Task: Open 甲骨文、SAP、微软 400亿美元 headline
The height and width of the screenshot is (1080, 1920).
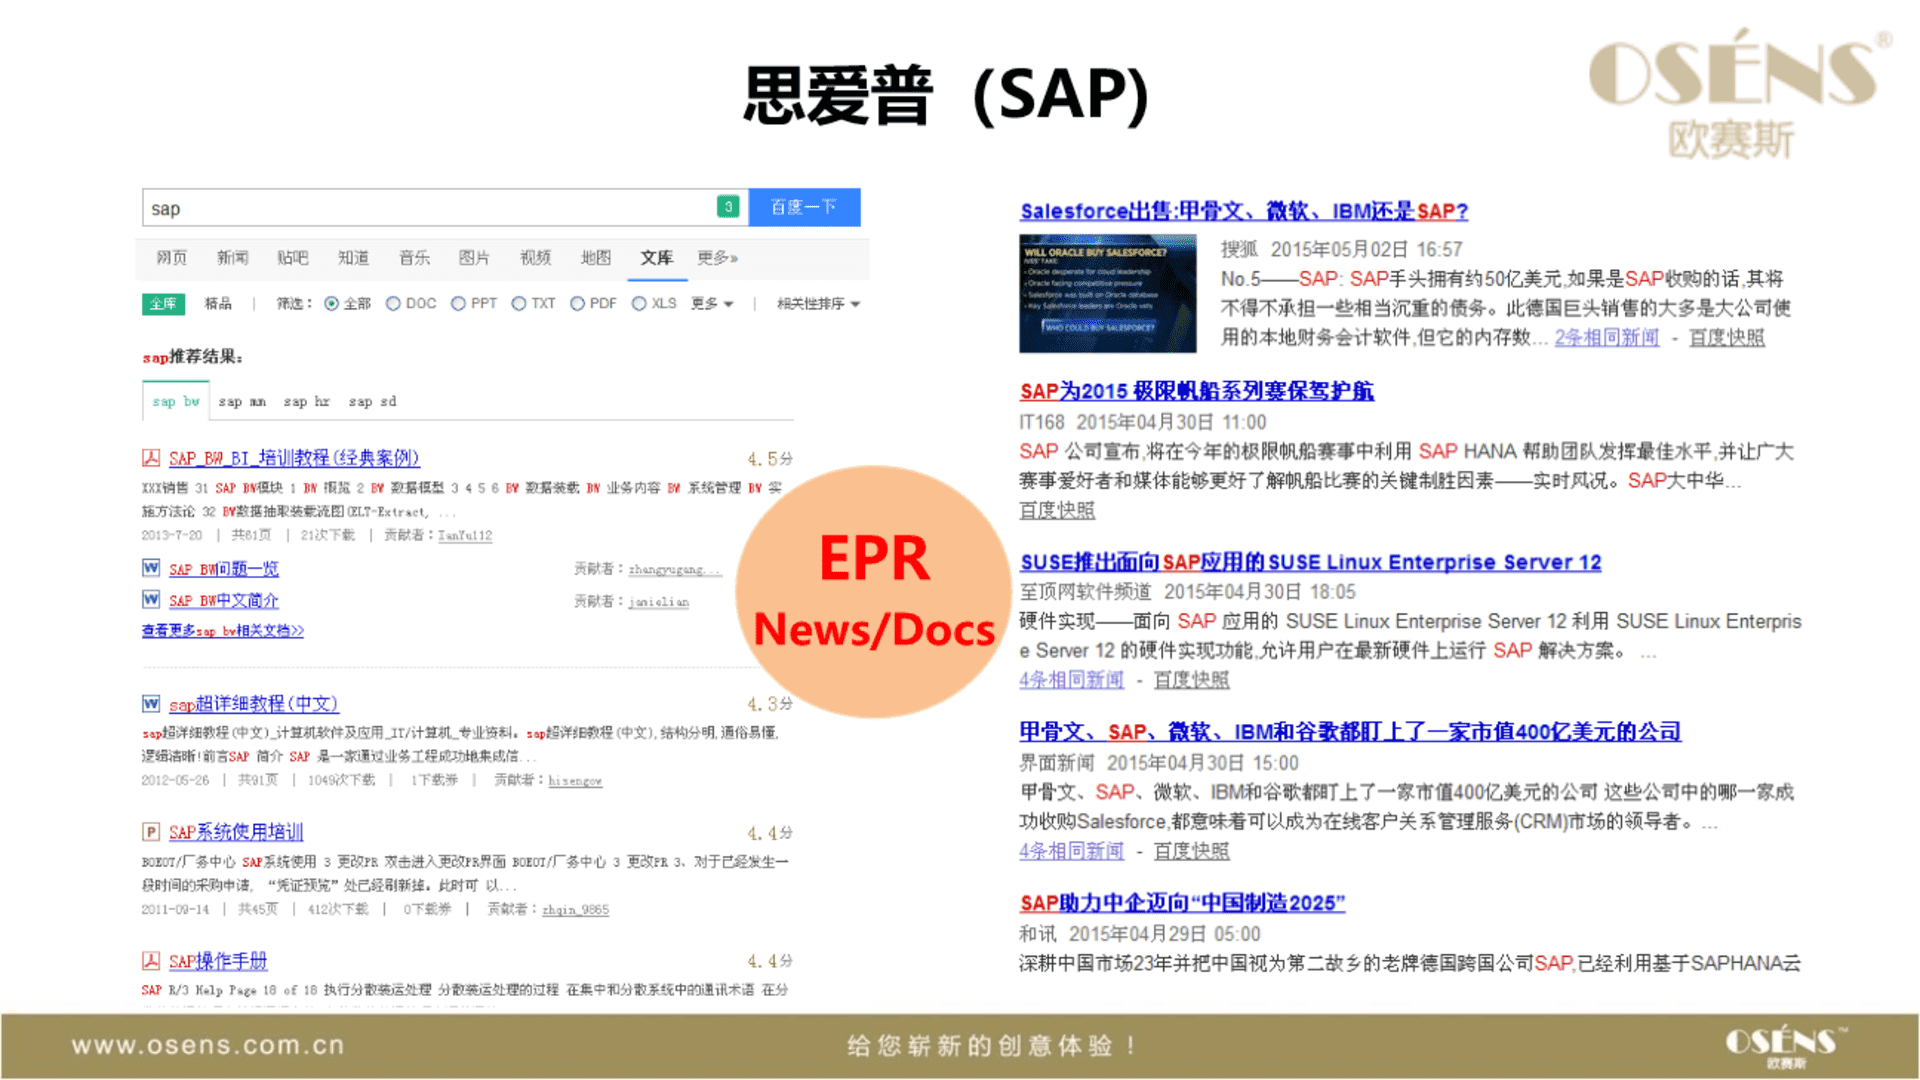Action: pyautogui.click(x=1350, y=732)
